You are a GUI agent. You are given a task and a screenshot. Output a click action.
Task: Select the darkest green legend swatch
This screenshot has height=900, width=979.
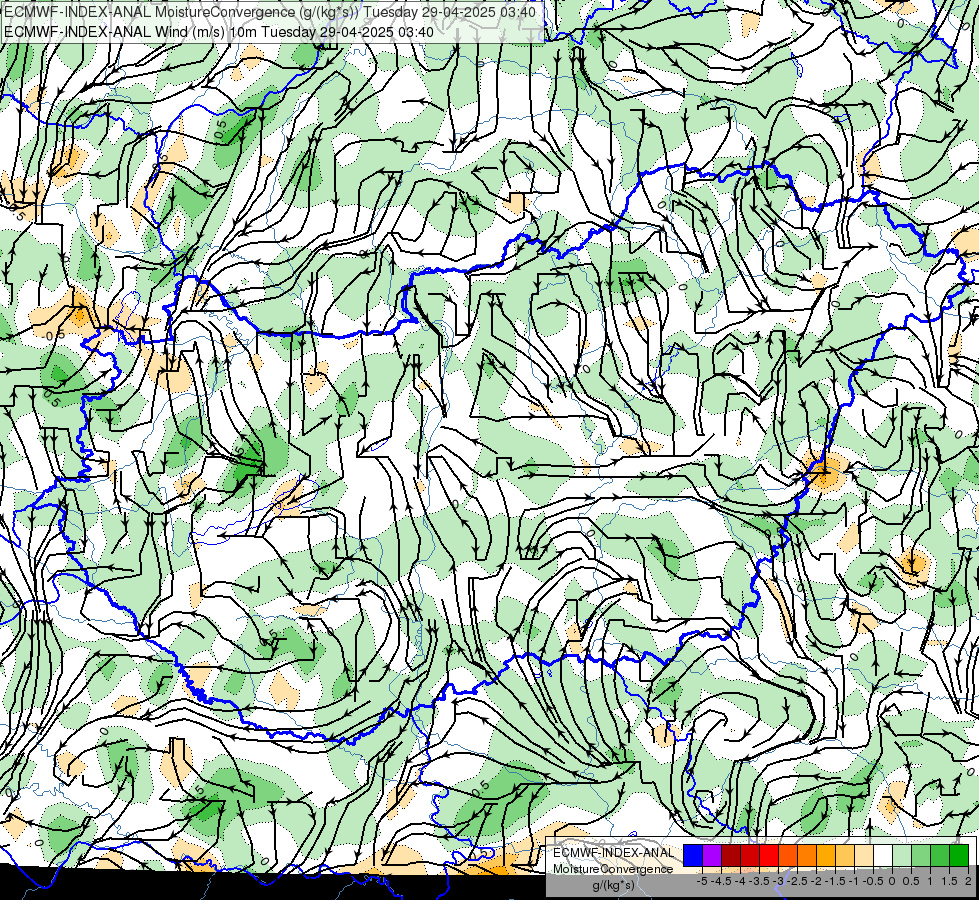(959, 855)
